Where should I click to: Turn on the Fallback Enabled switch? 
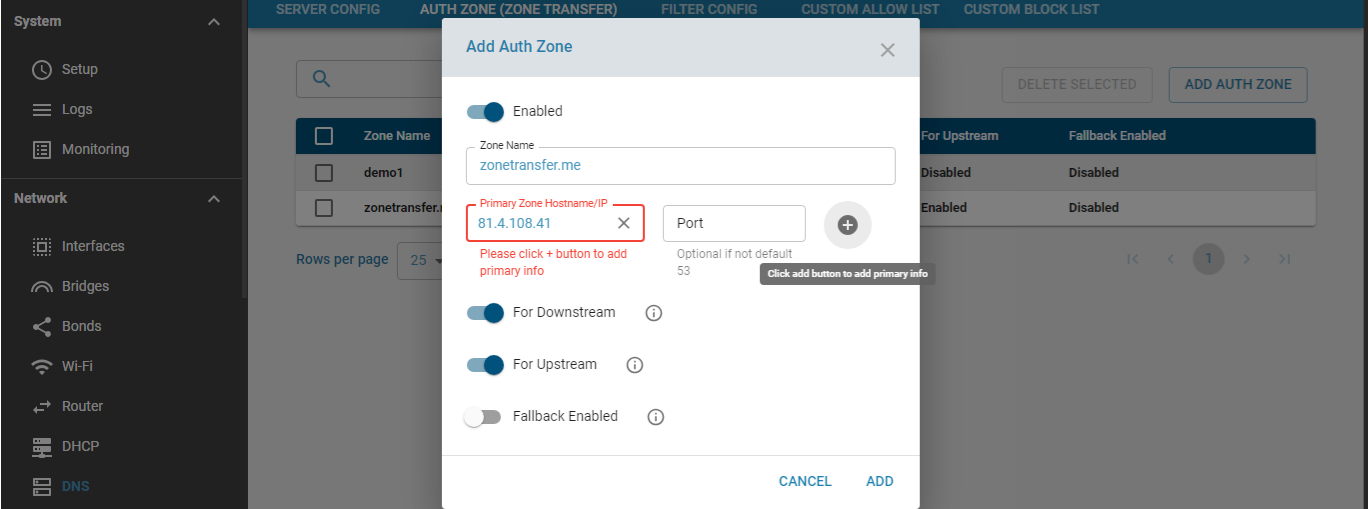point(483,417)
